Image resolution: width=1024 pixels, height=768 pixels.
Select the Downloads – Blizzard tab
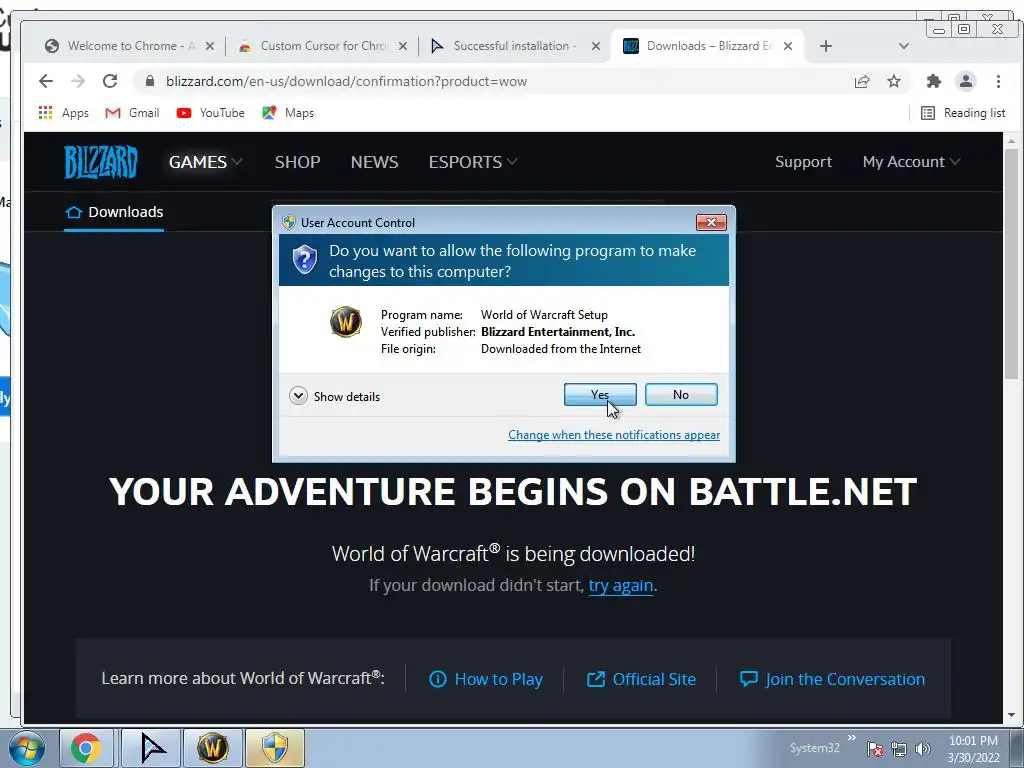click(707, 46)
